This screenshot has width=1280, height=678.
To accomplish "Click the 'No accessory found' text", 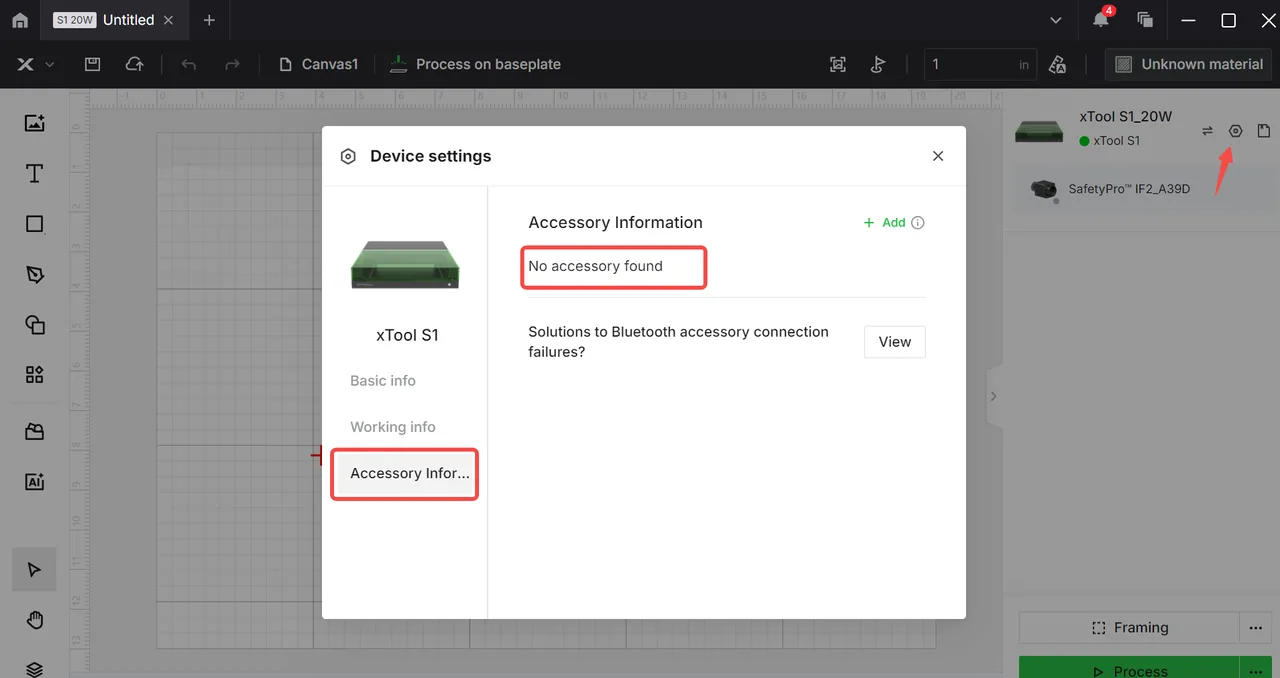I will tap(596, 266).
